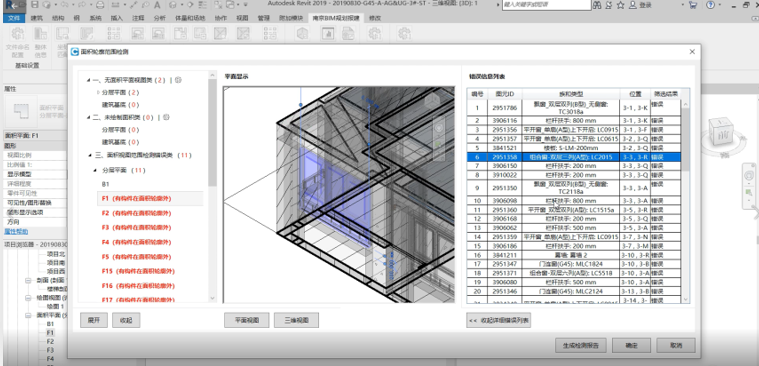Collapse the 面积平面 node in project browser
The height and width of the screenshot is (366, 759).
click(x=28, y=315)
